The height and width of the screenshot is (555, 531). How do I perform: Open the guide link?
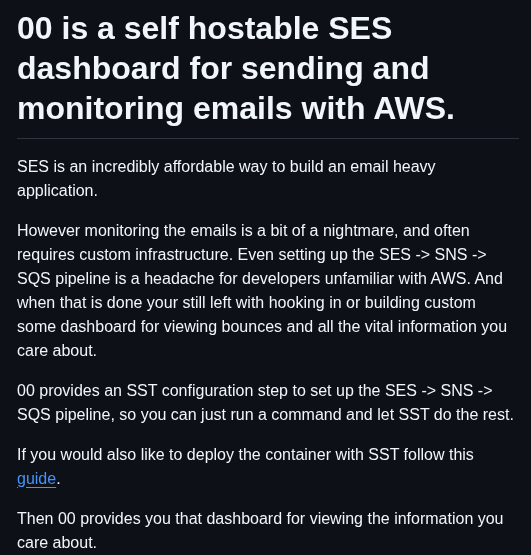pos(36,479)
